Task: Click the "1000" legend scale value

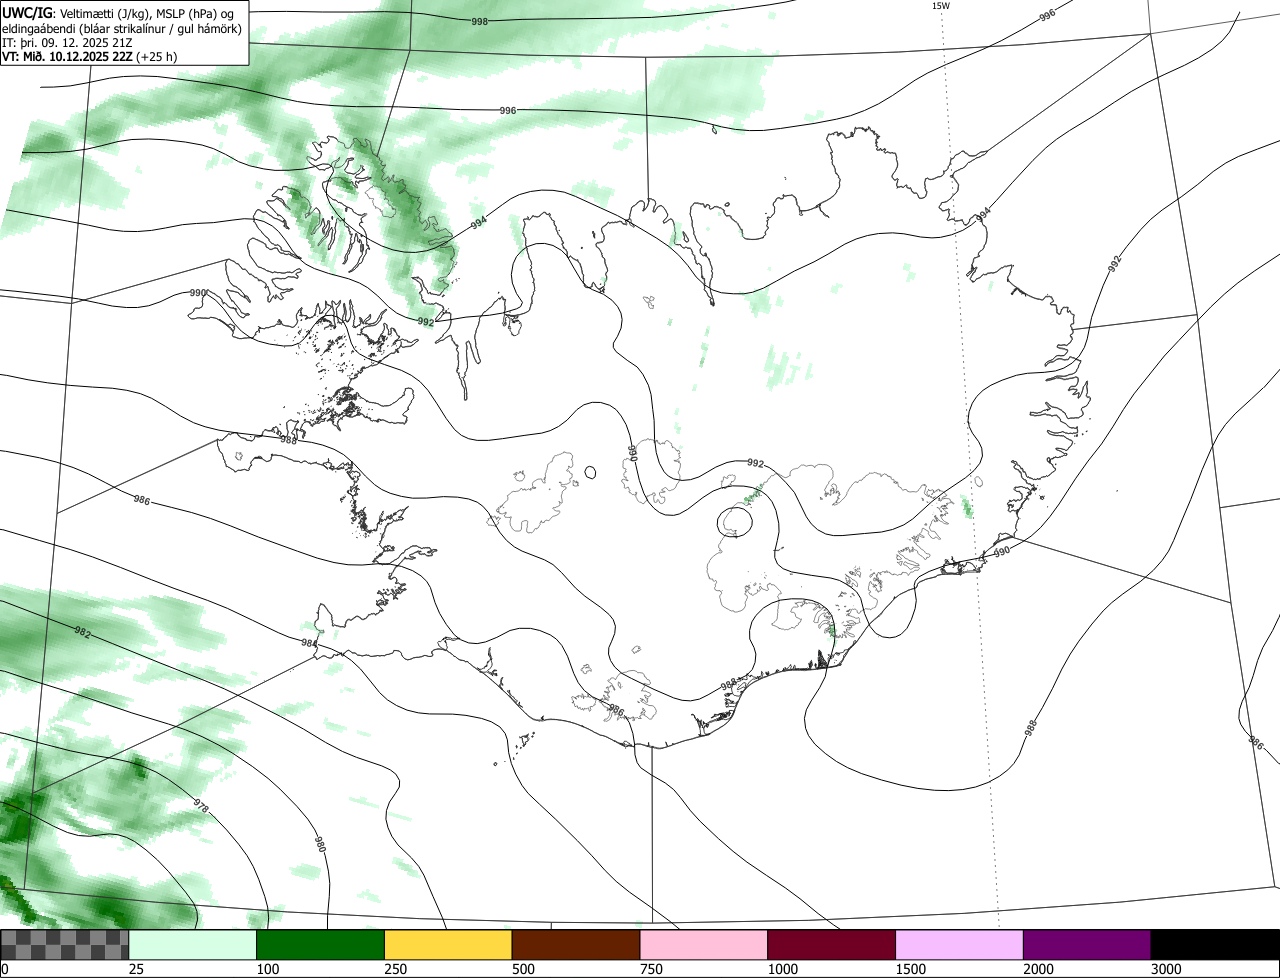Action: point(783,969)
